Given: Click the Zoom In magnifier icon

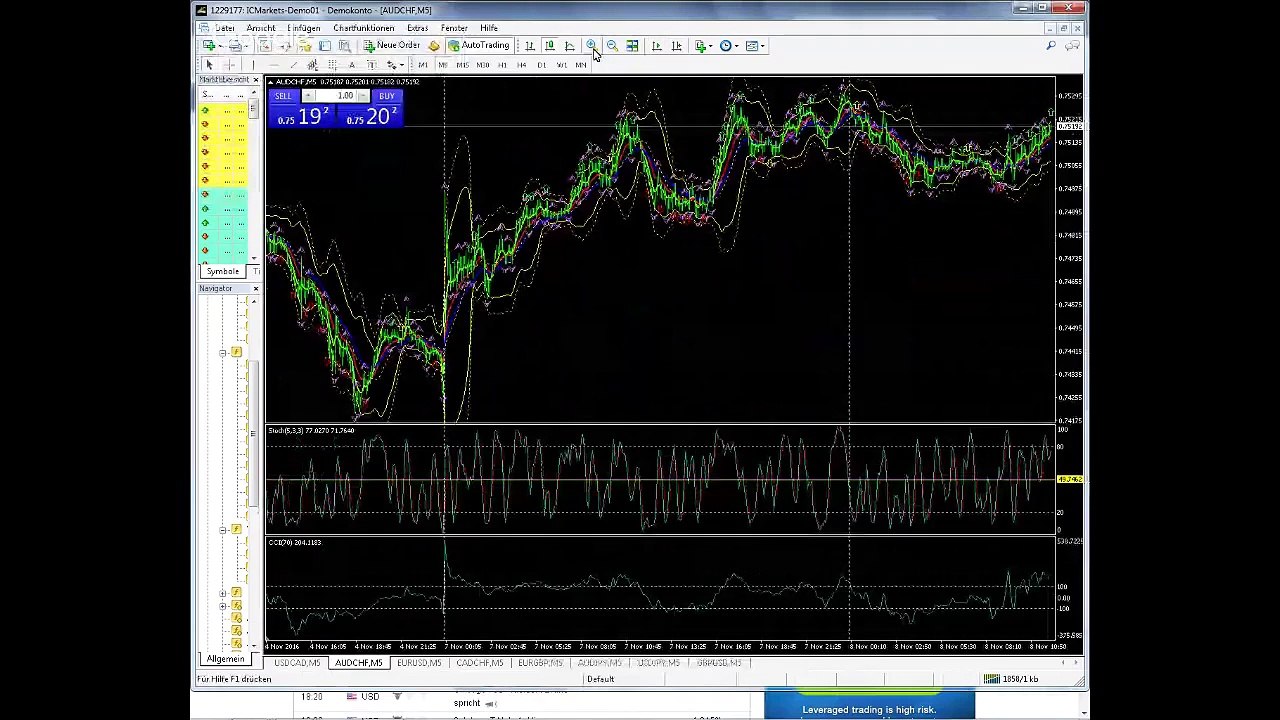Looking at the screenshot, I should click(591, 46).
